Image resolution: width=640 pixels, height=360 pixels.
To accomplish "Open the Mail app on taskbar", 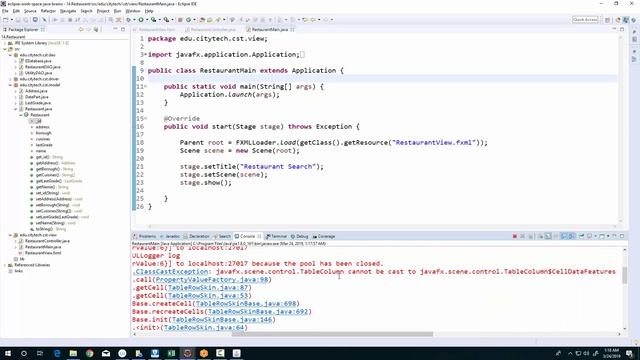I will [x=106, y=353].
